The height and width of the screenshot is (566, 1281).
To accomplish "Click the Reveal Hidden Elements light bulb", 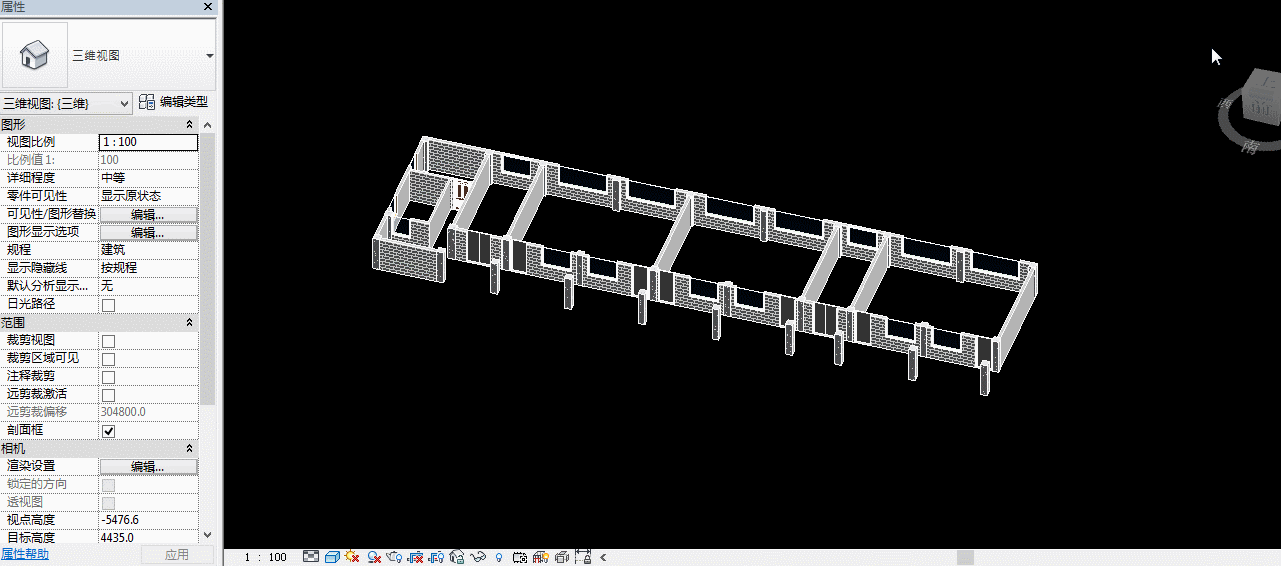I will tap(499, 557).
